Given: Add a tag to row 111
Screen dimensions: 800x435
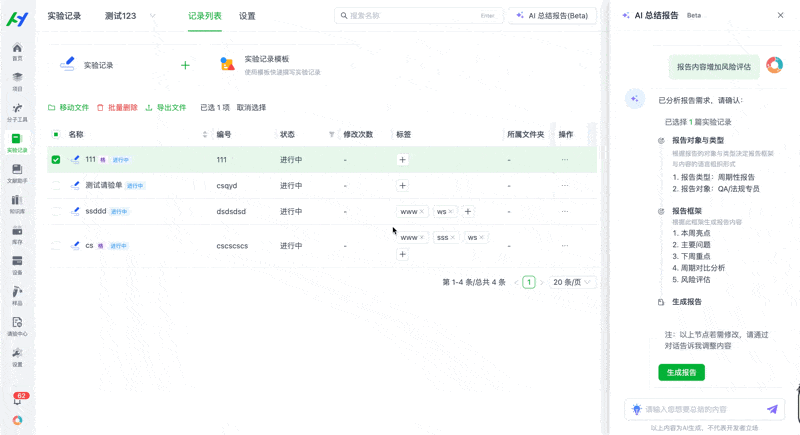Looking at the screenshot, I should [x=403, y=160].
